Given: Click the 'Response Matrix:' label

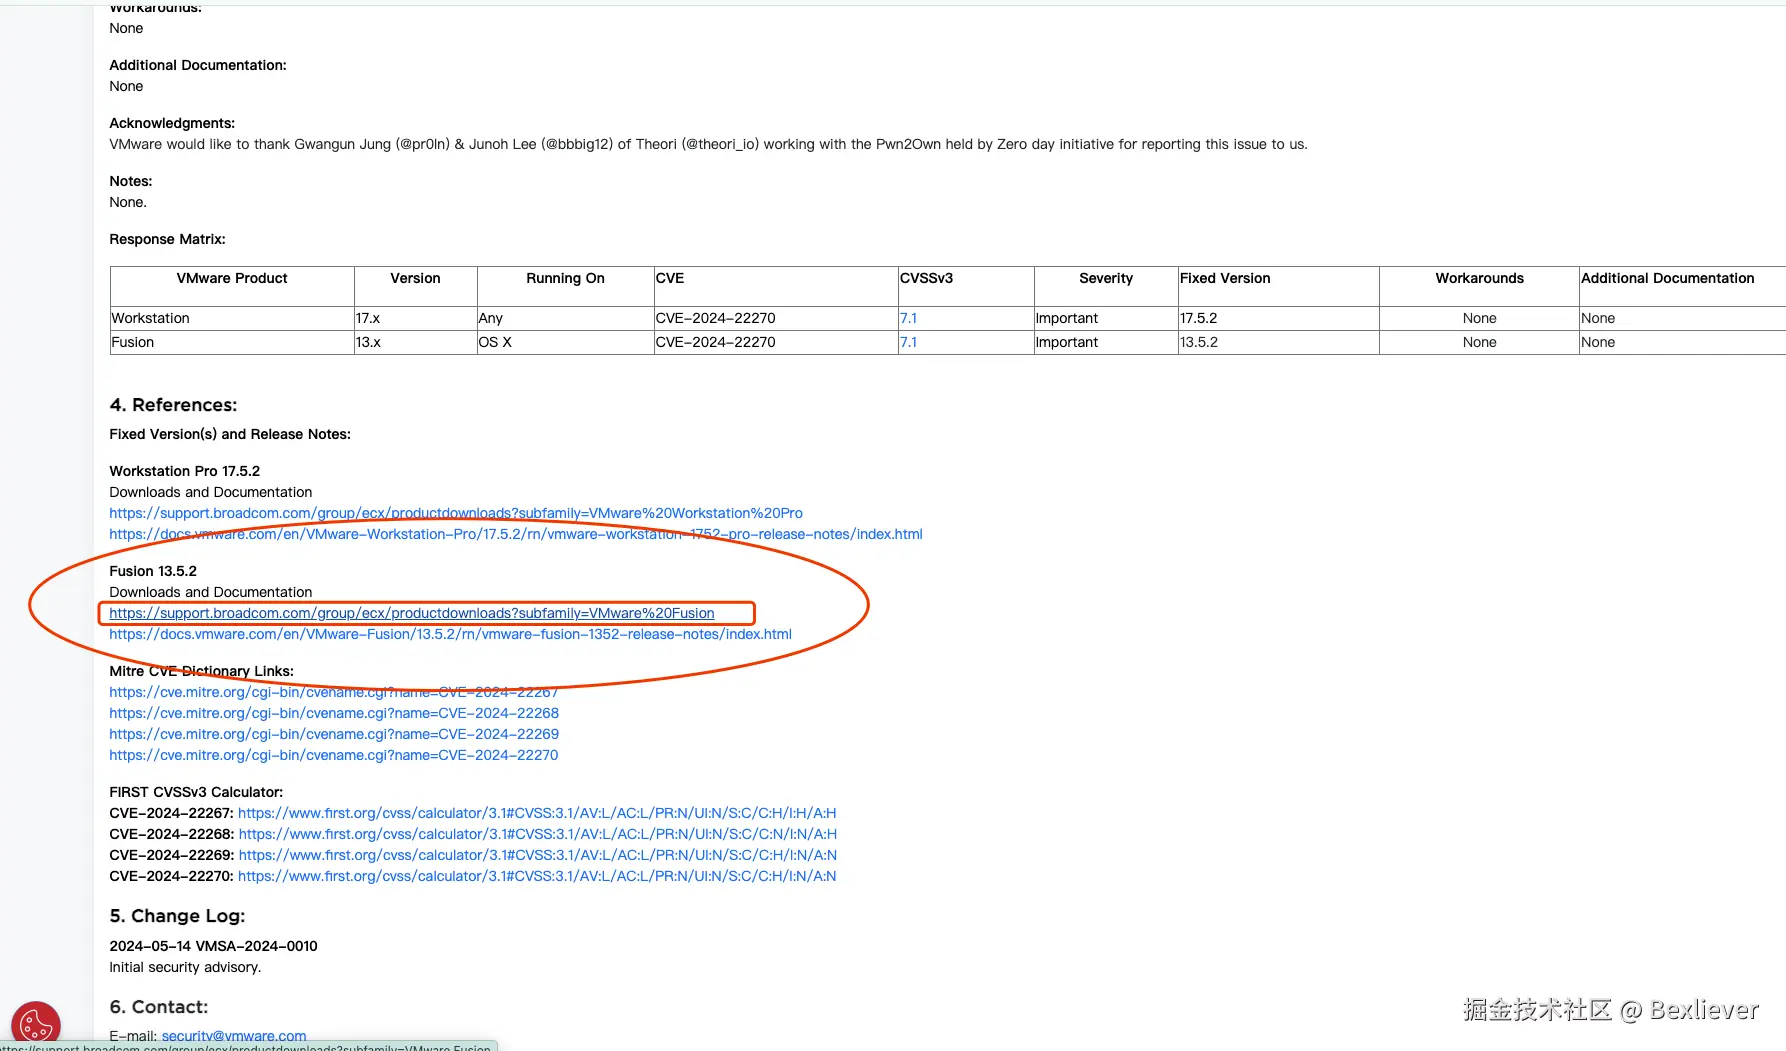Looking at the screenshot, I should click(x=167, y=239).
